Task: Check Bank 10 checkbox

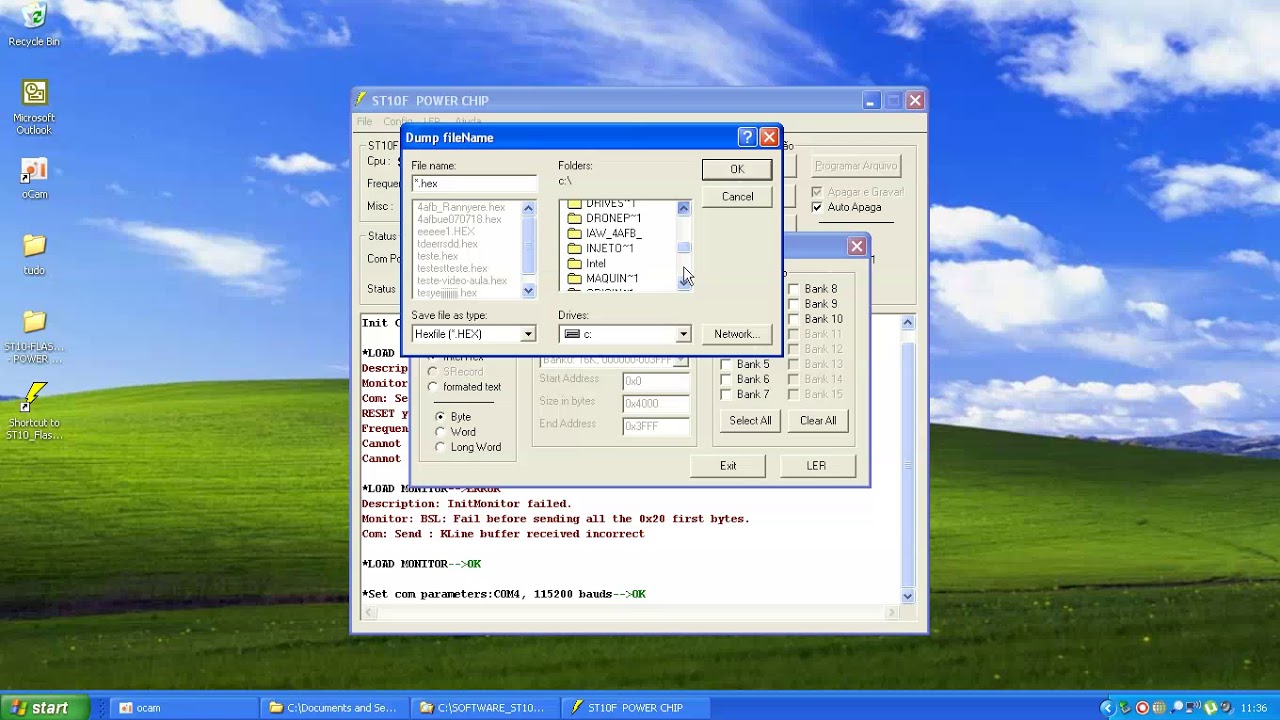Action: point(793,319)
